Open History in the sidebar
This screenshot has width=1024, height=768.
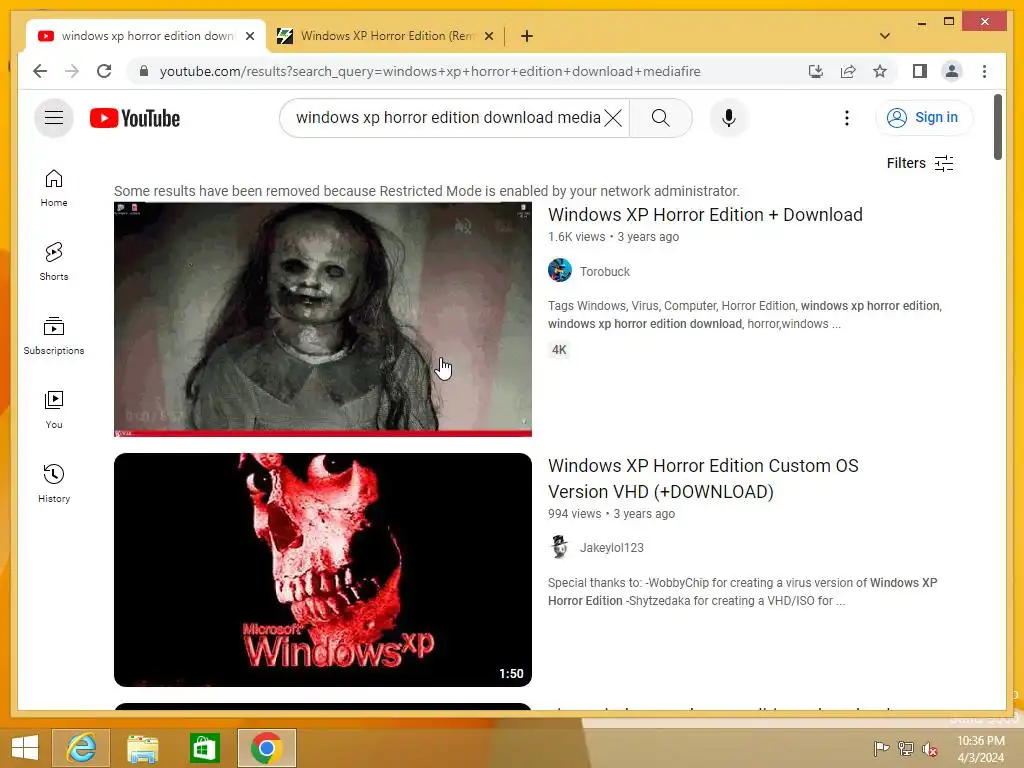(x=54, y=483)
